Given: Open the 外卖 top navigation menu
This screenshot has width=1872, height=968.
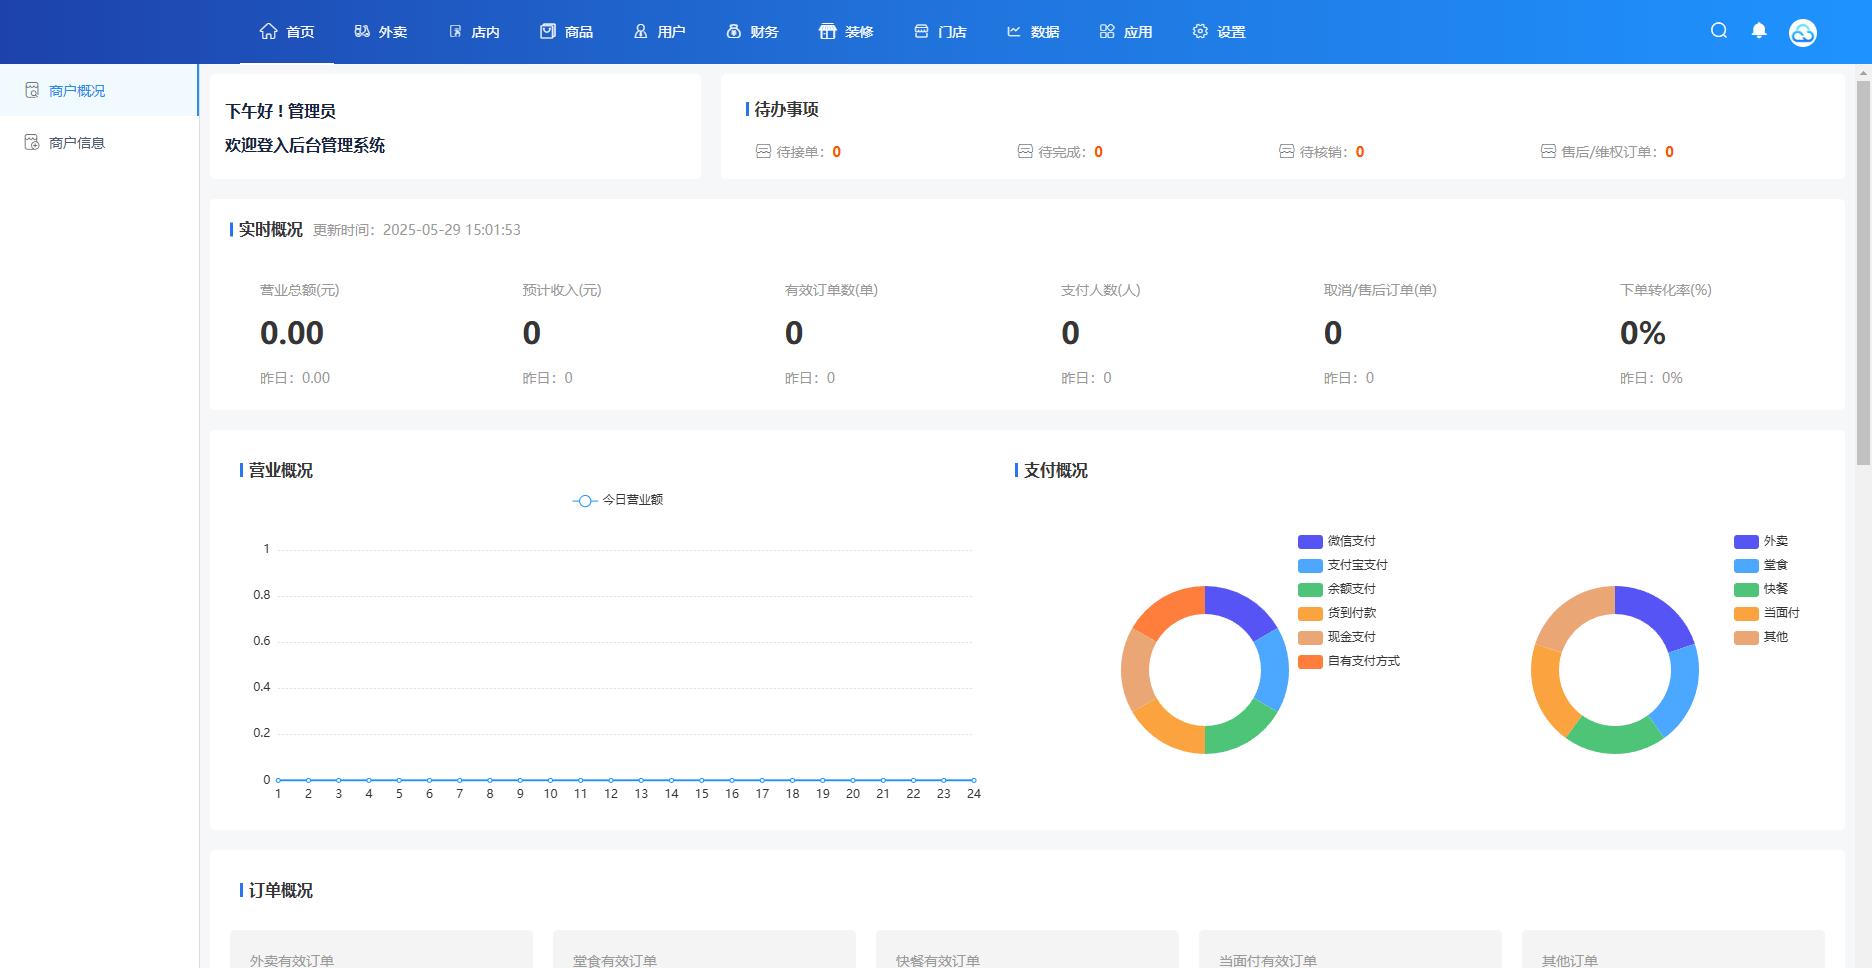Looking at the screenshot, I should coord(381,32).
